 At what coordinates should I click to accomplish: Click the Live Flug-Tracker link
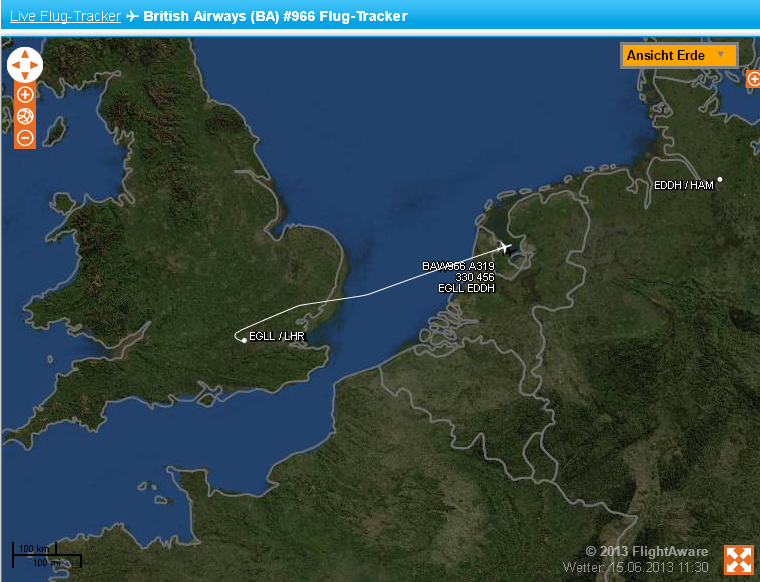click(x=65, y=16)
